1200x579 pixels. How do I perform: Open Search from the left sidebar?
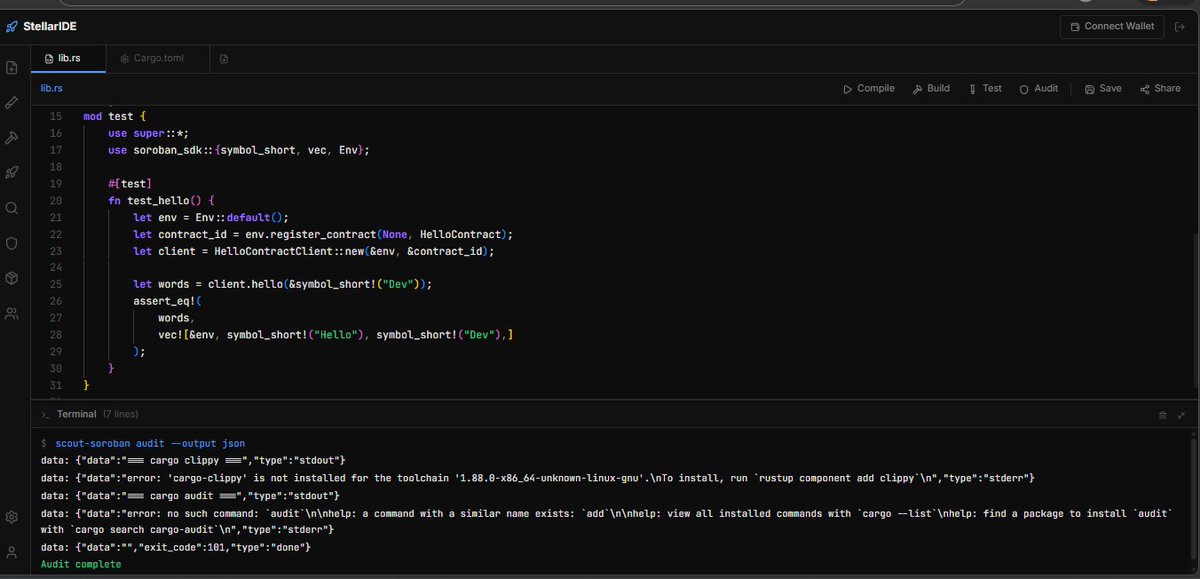pos(13,207)
